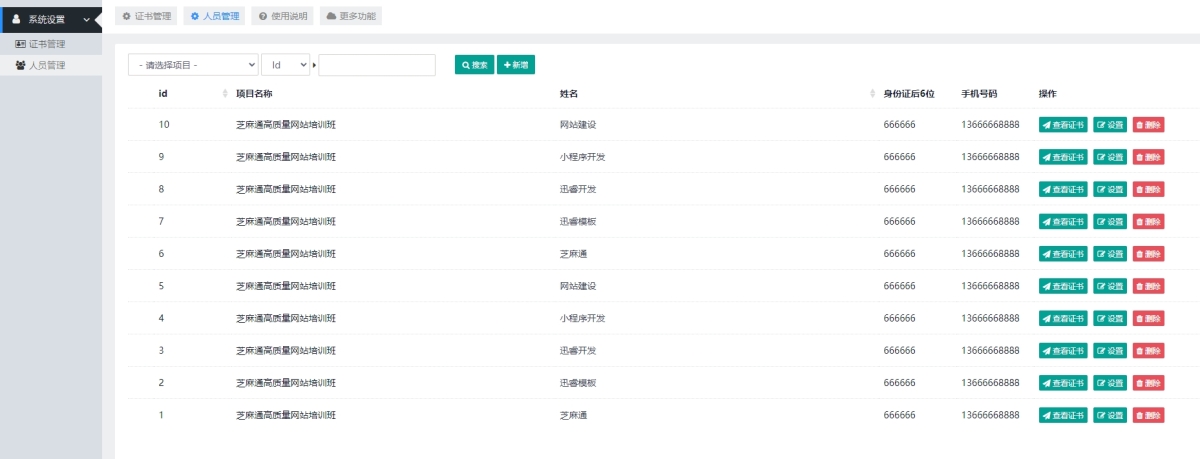Open 设置 for row id 5

click(1110, 286)
